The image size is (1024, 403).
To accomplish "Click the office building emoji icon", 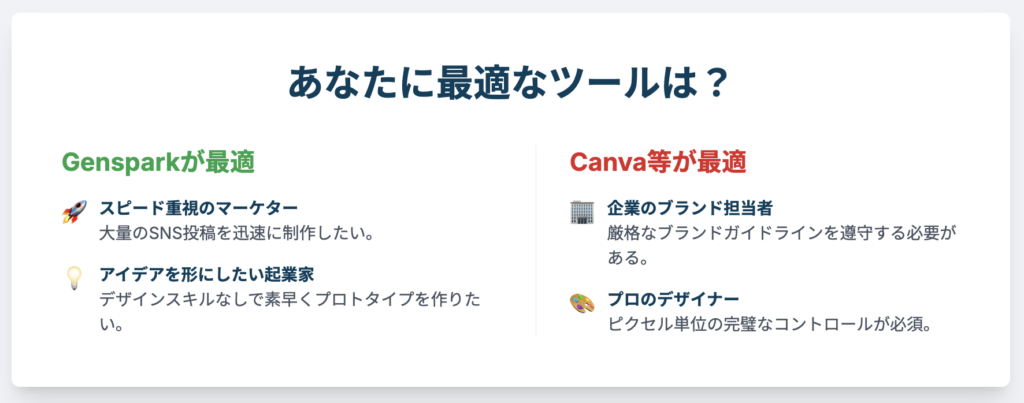I will pos(582,212).
